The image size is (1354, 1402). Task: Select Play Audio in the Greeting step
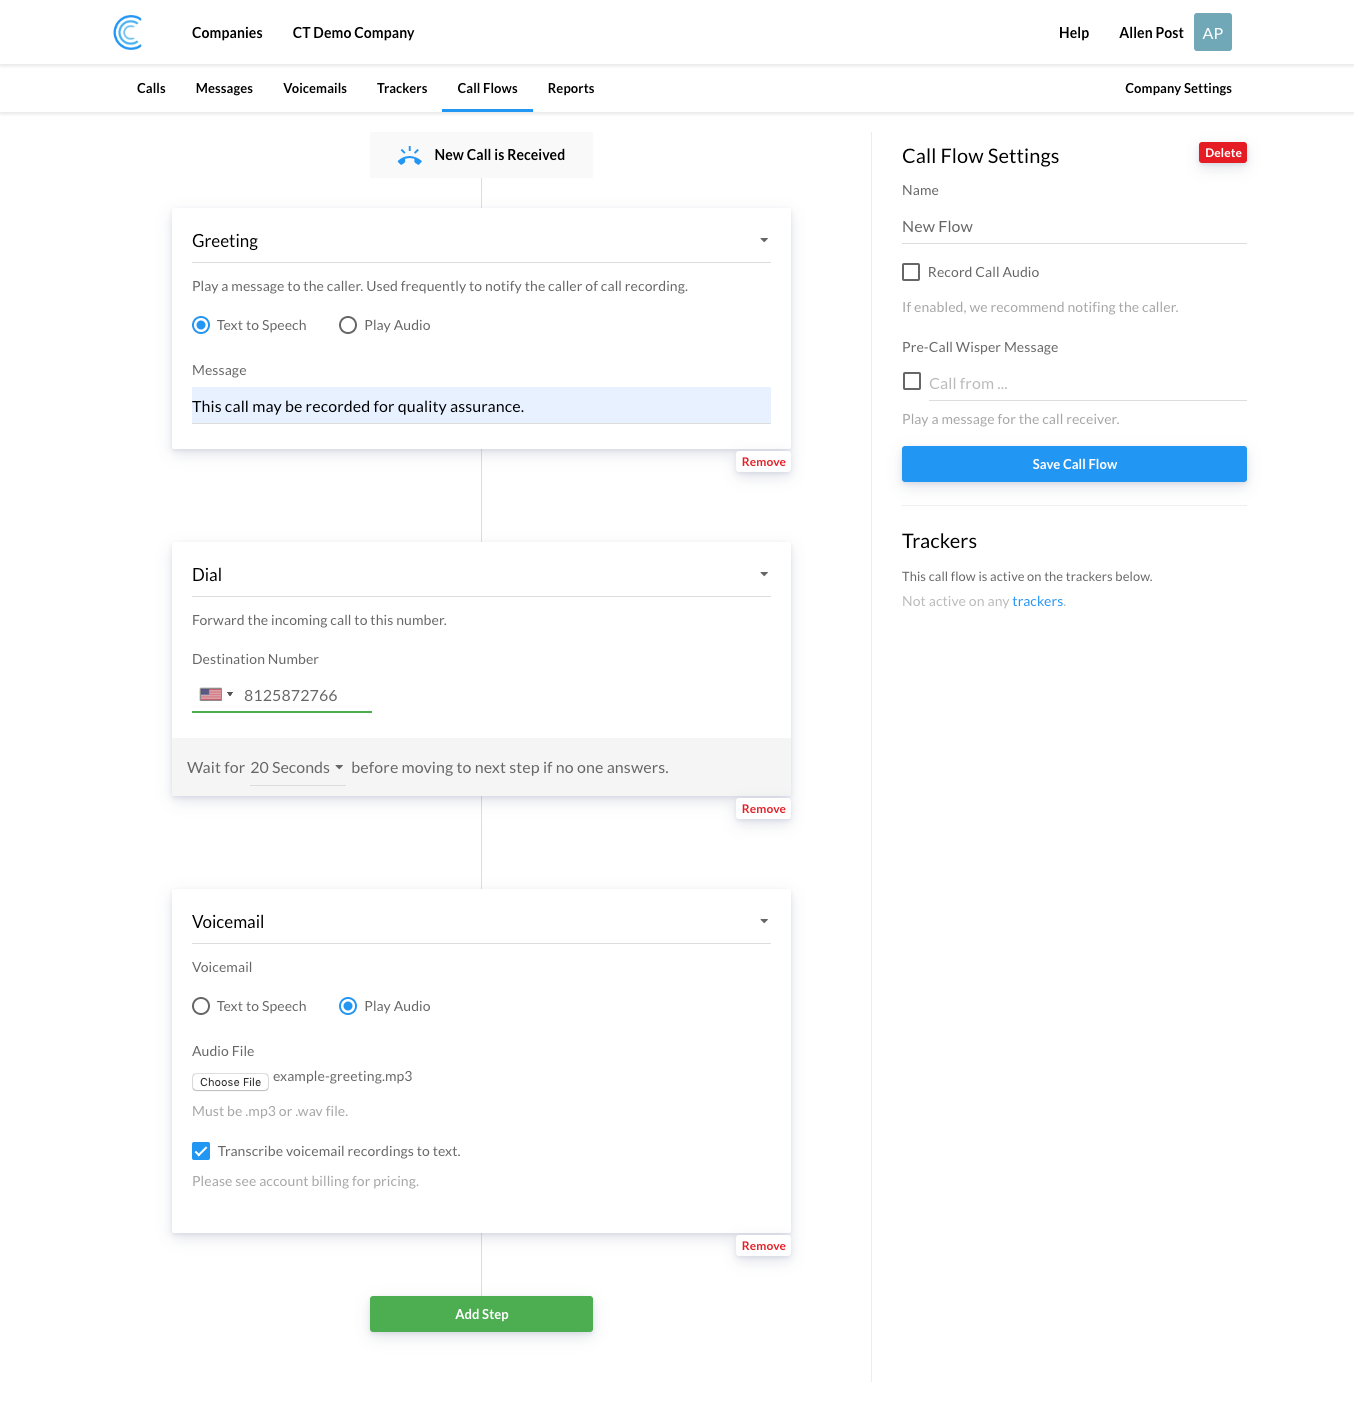tap(348, 325)
